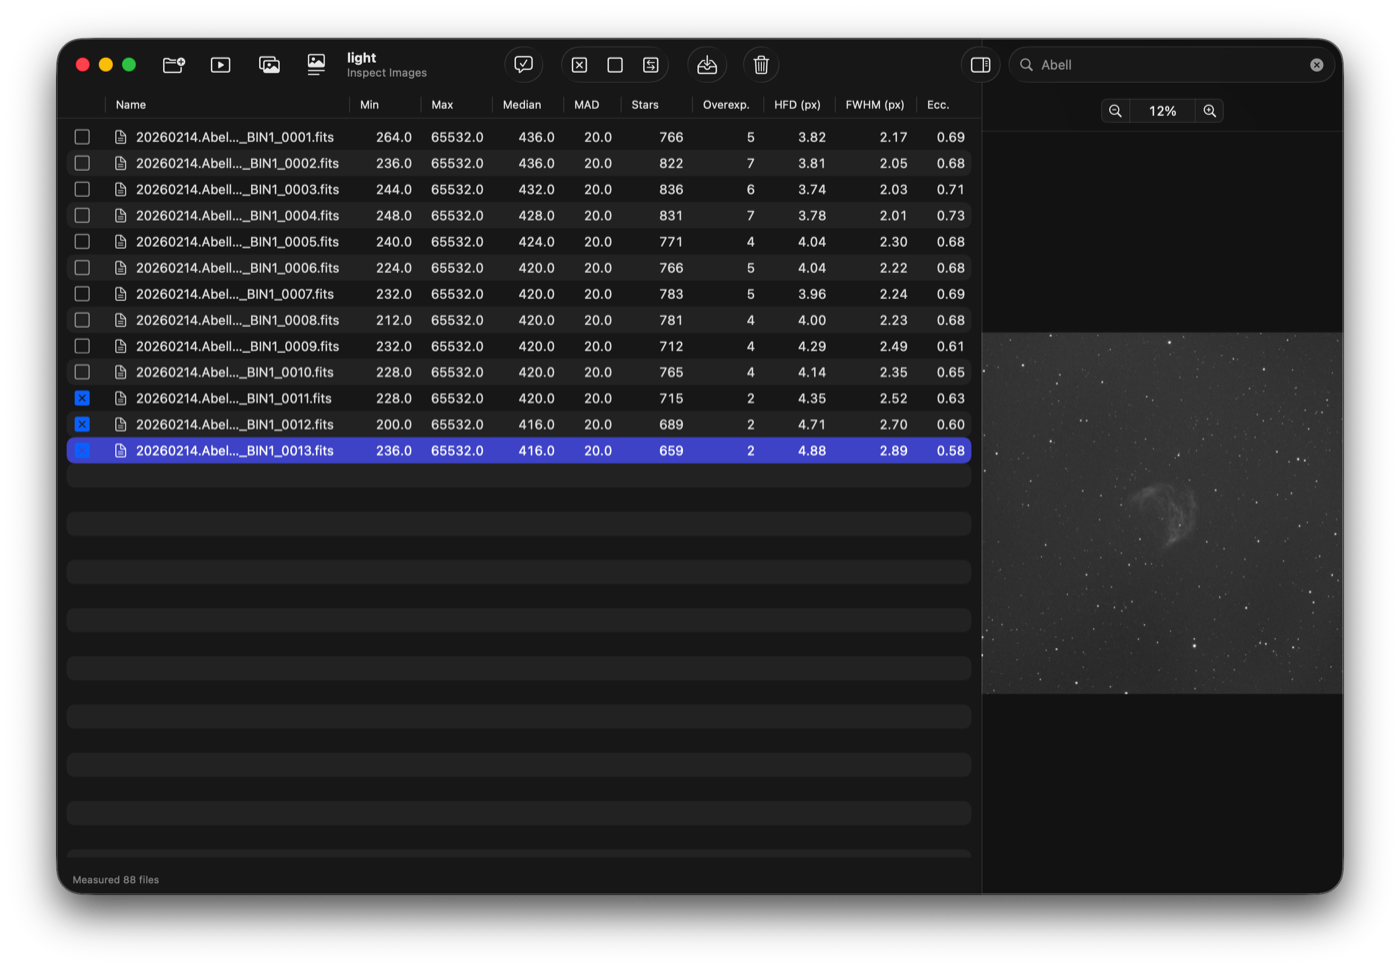
Task: Click the tray download arrow icon
Action: click(x=707, y=65)
